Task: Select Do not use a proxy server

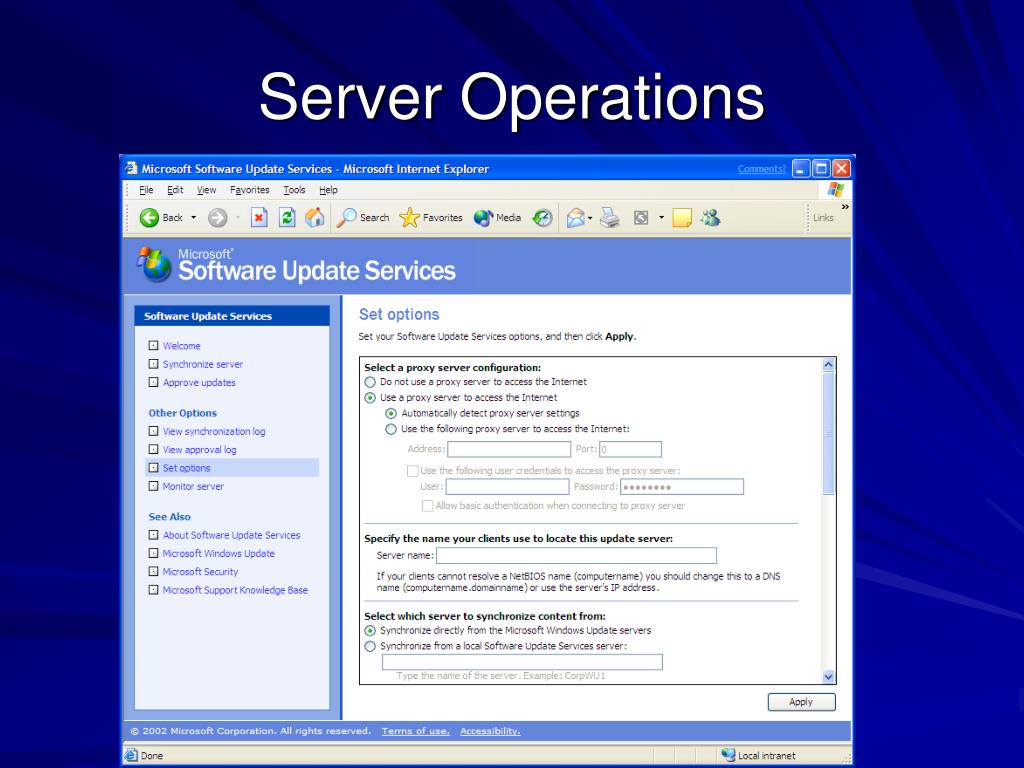Action: (x=370, y=382)
